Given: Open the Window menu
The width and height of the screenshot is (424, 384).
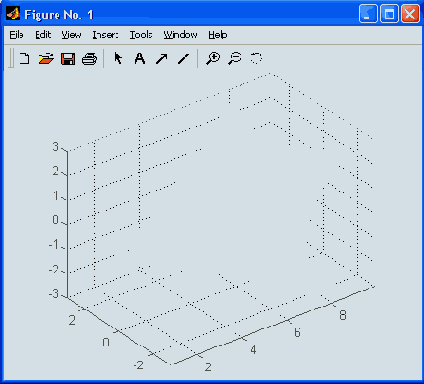Looking at the screenshot, I should (x=180, y=35).
